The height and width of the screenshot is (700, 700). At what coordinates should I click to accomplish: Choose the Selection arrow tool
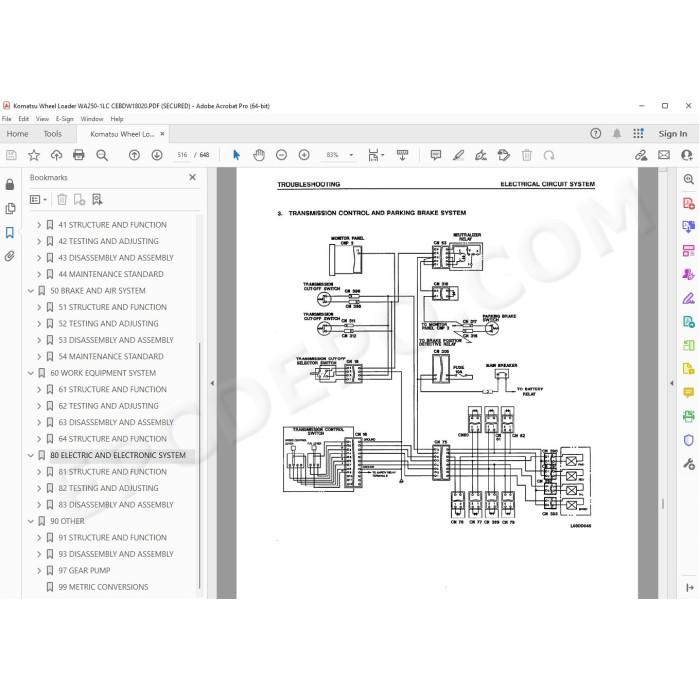pyautogui.click(x=236, y=155)
